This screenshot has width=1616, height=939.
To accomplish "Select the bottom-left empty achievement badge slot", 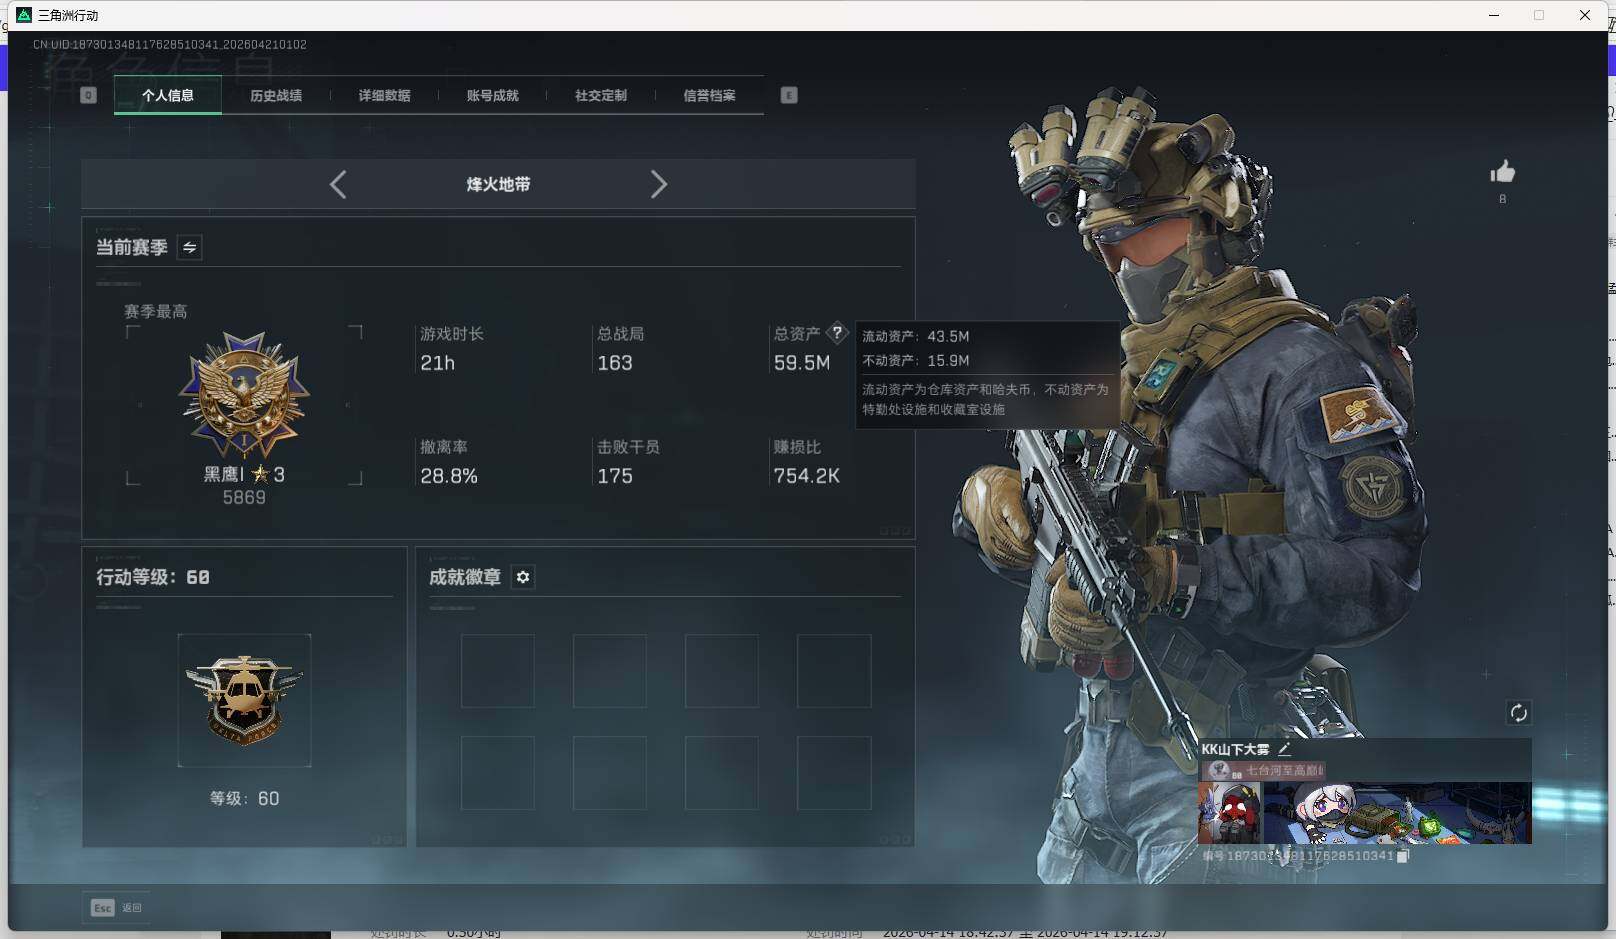I will 497,773.
